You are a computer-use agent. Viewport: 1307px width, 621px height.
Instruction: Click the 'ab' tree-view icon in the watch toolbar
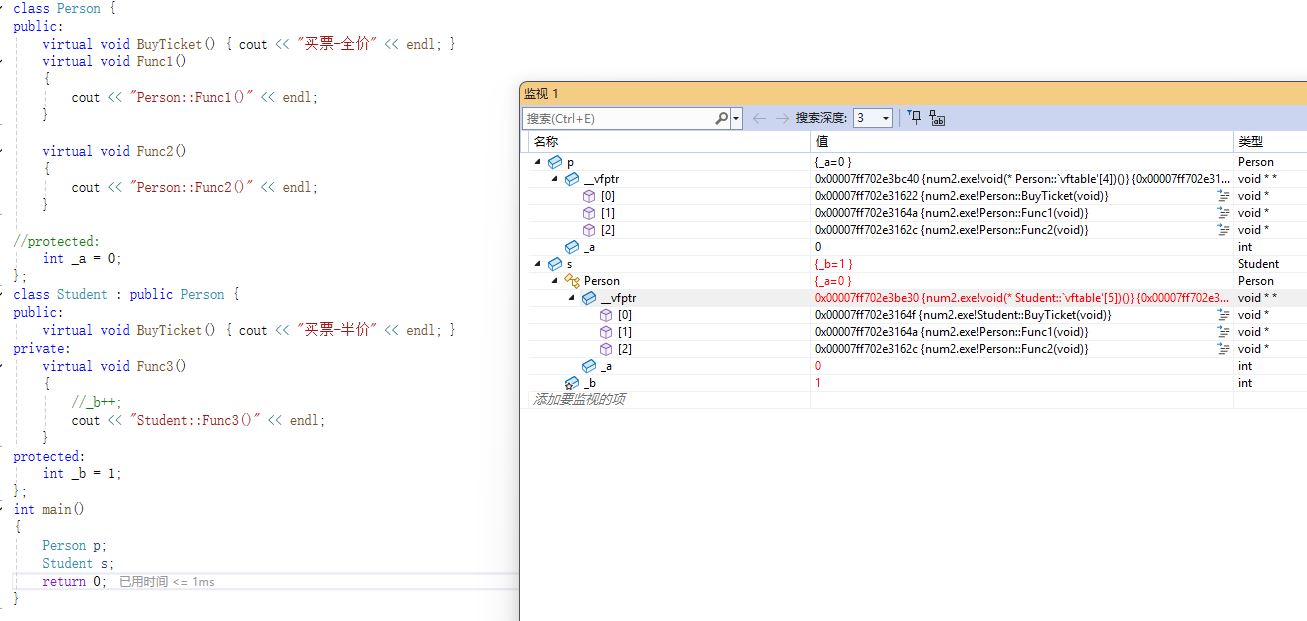[937, 118]
